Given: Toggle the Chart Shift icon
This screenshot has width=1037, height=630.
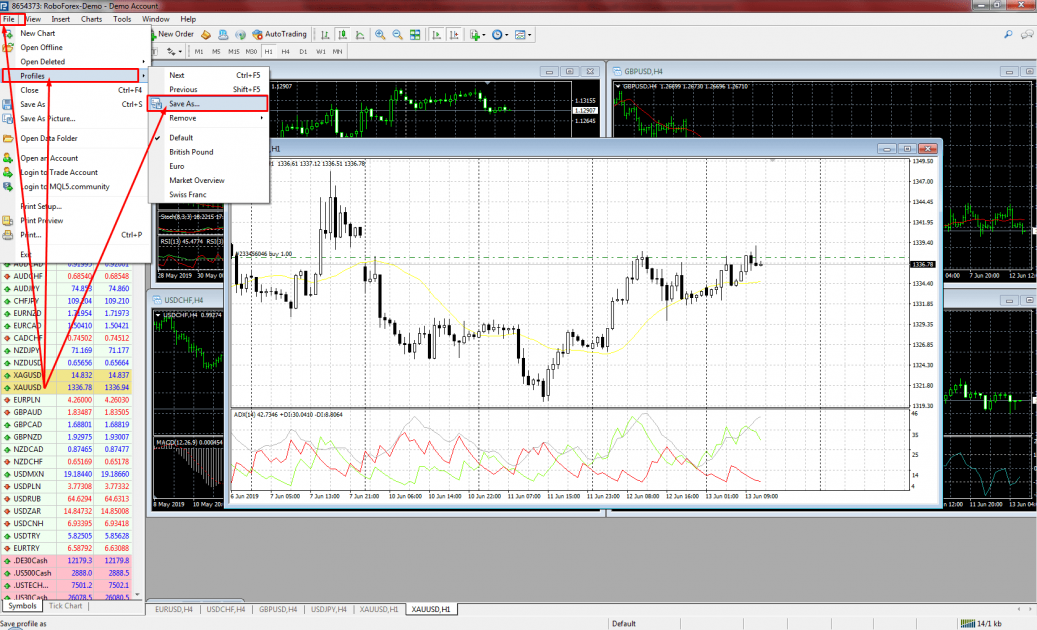Looking at the screenshot, I should (x=454, y=34).
